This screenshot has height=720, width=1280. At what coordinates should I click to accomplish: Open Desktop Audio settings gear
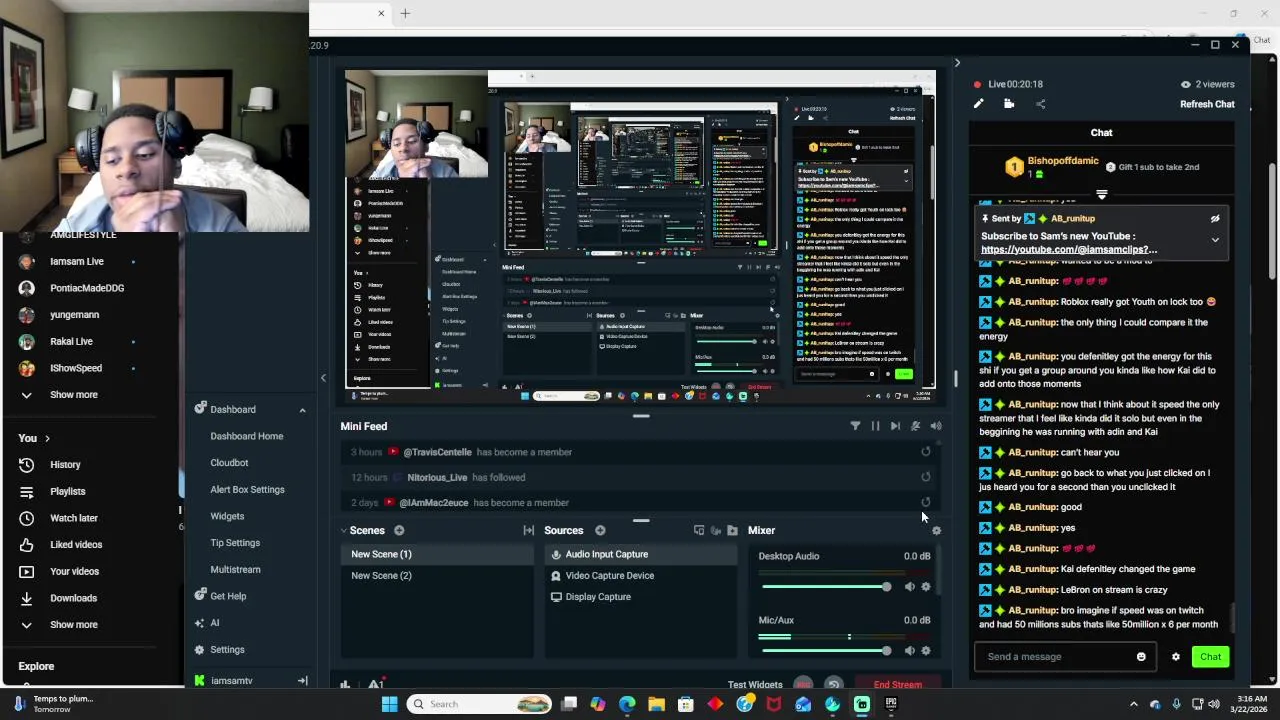pos(926,587)
